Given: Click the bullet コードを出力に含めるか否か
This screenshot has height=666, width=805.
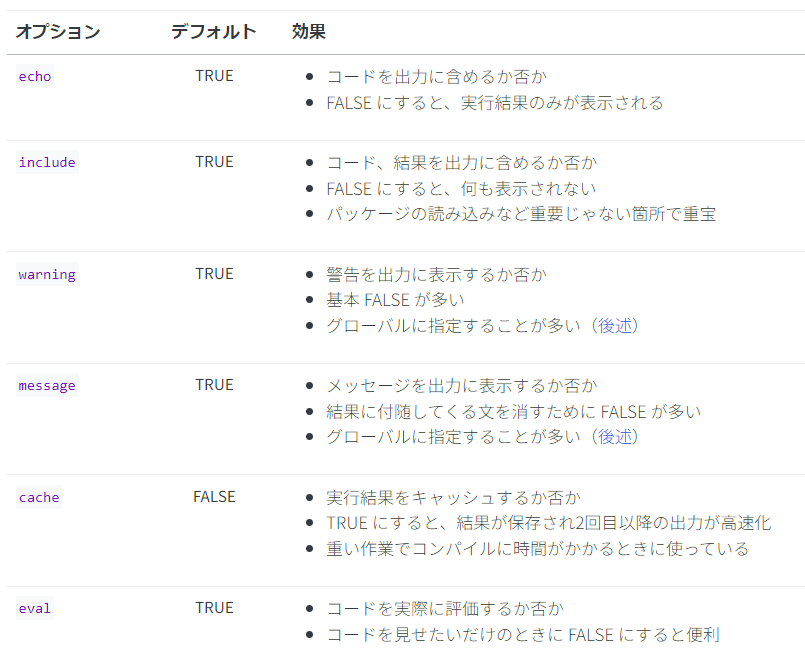Looking at the screenshot, I should click(x=436, y=77).
